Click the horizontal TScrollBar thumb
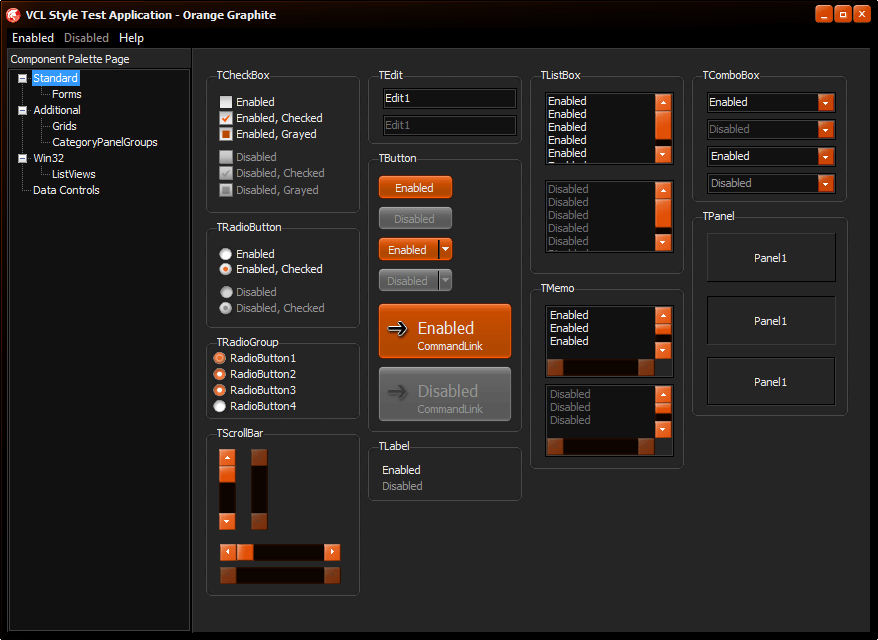The width and height of the screenshot is (878, 640). coord(245,552)
